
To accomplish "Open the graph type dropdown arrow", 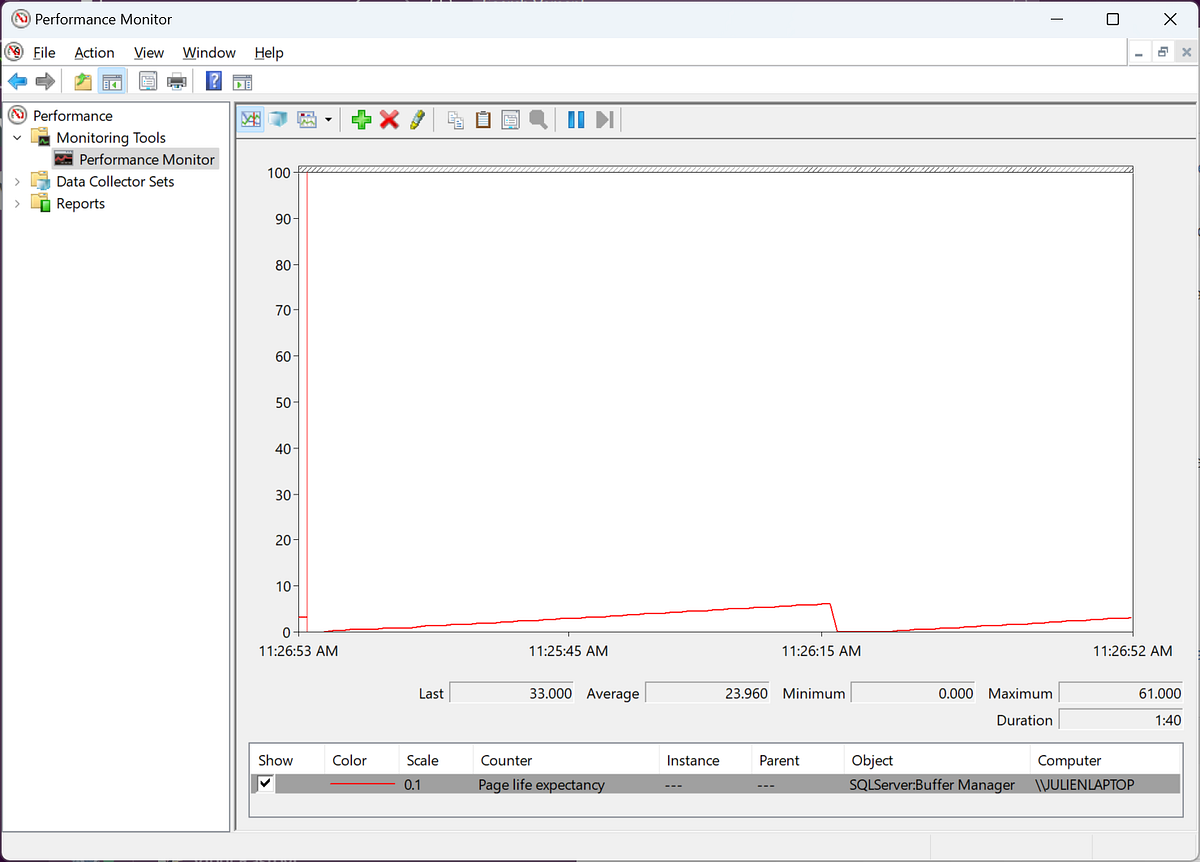I will tap(327, 119).
